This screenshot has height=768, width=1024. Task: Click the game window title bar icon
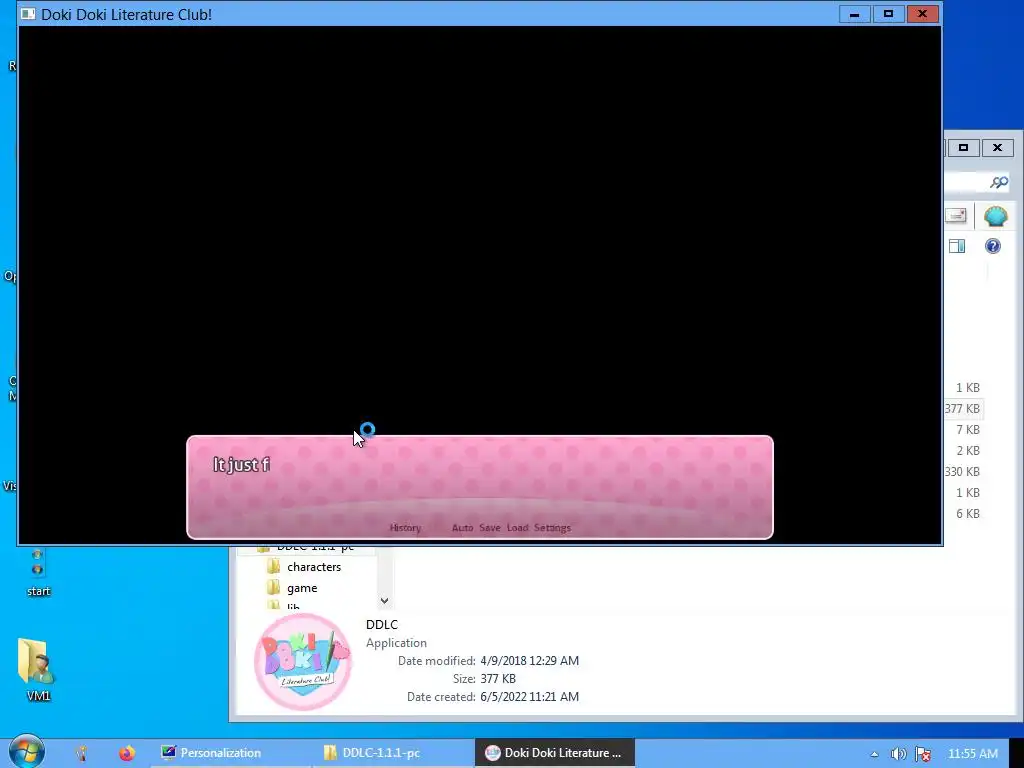click(x=28, y=14)
